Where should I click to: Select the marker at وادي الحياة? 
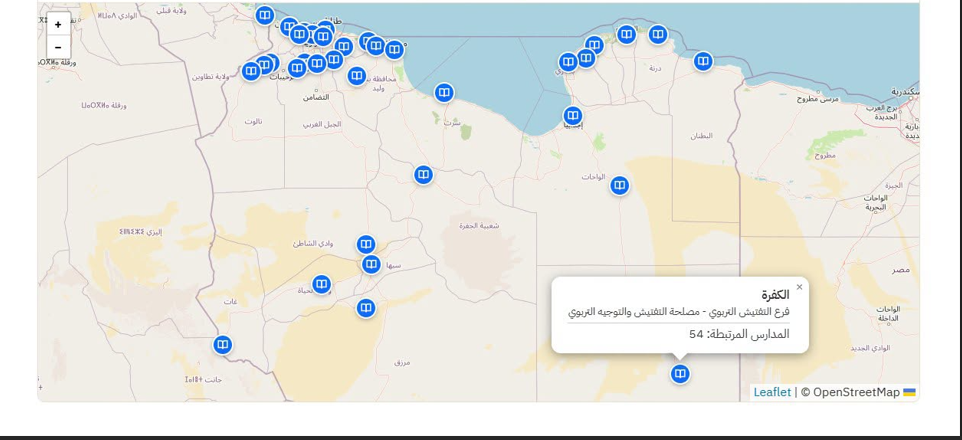click(321, 284)
